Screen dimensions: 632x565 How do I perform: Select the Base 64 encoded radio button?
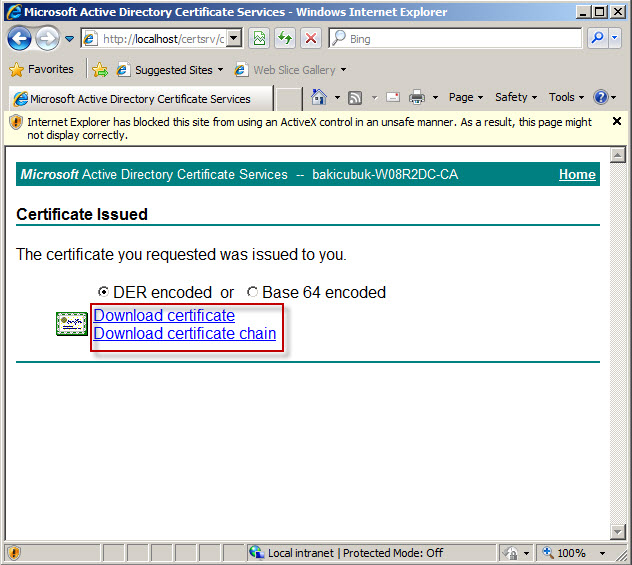click(252, 292)
